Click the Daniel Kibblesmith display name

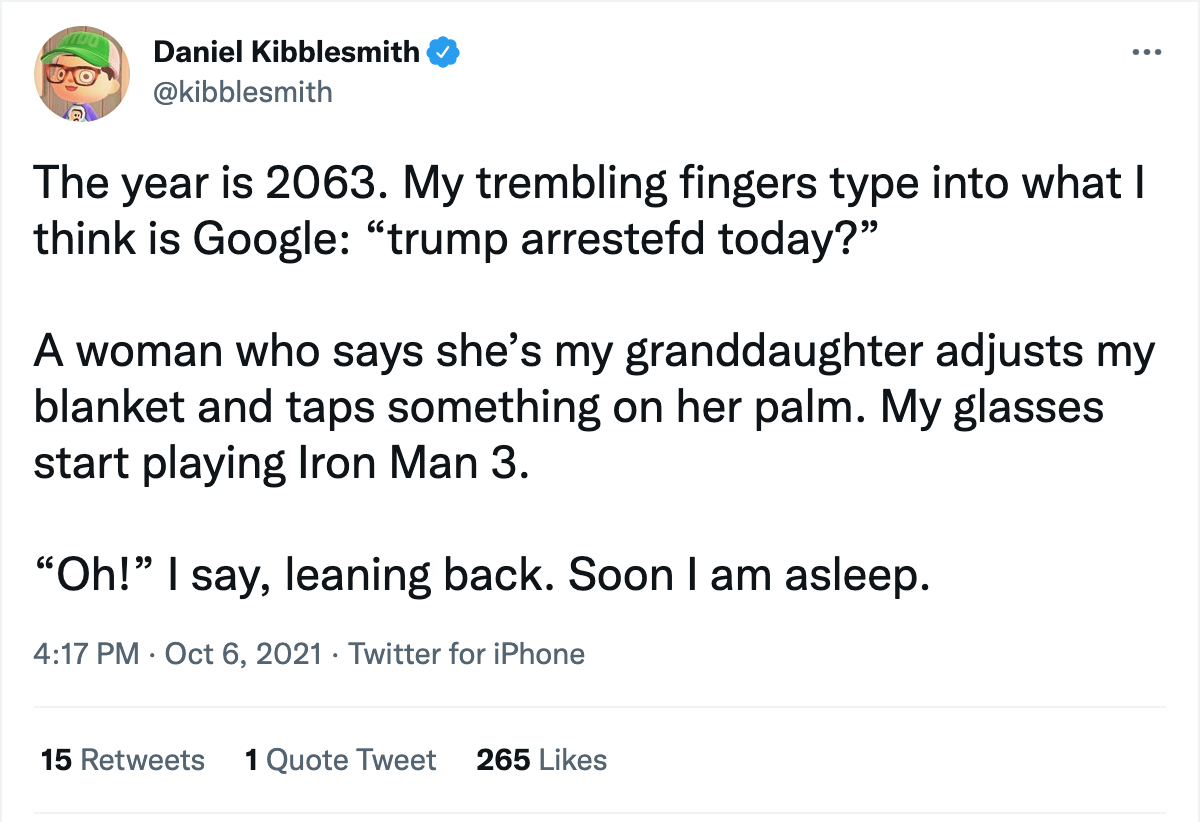pos(287,52)
